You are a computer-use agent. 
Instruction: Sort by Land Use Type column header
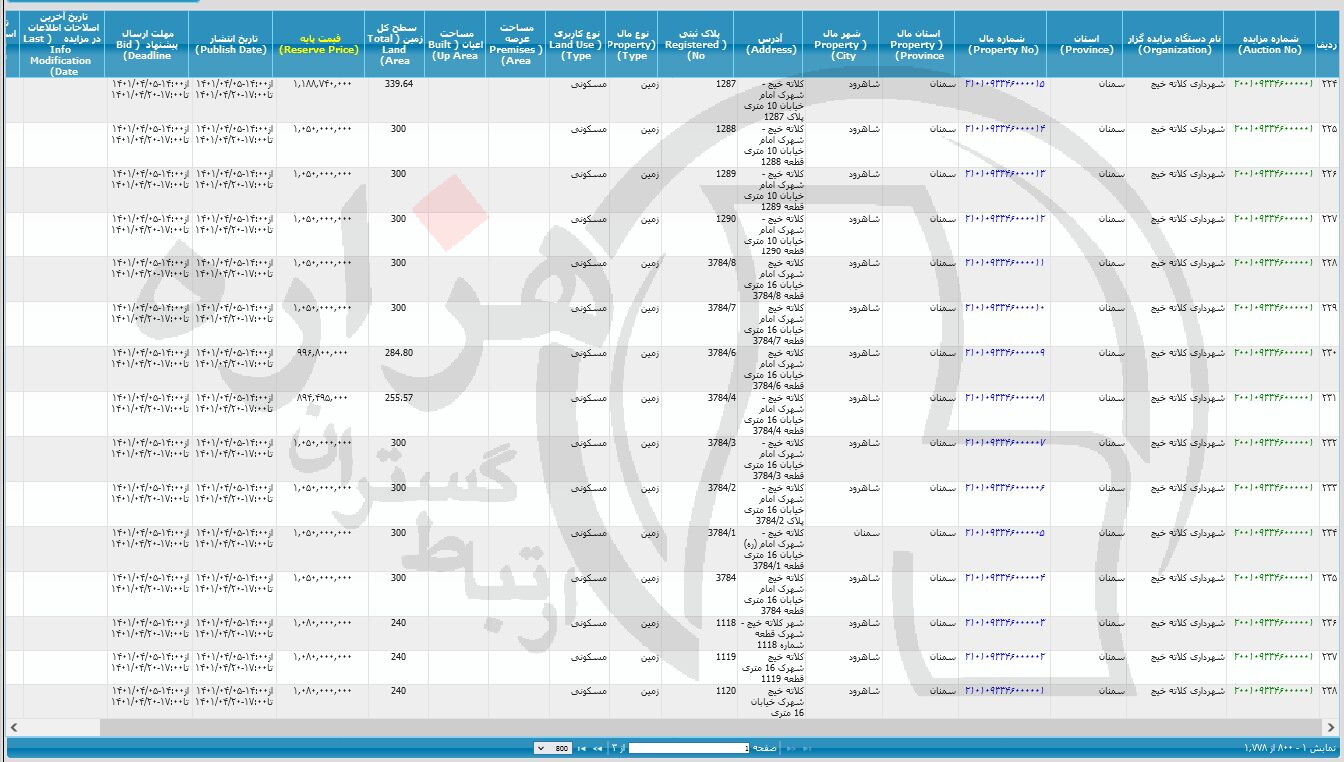click(576, 44)
